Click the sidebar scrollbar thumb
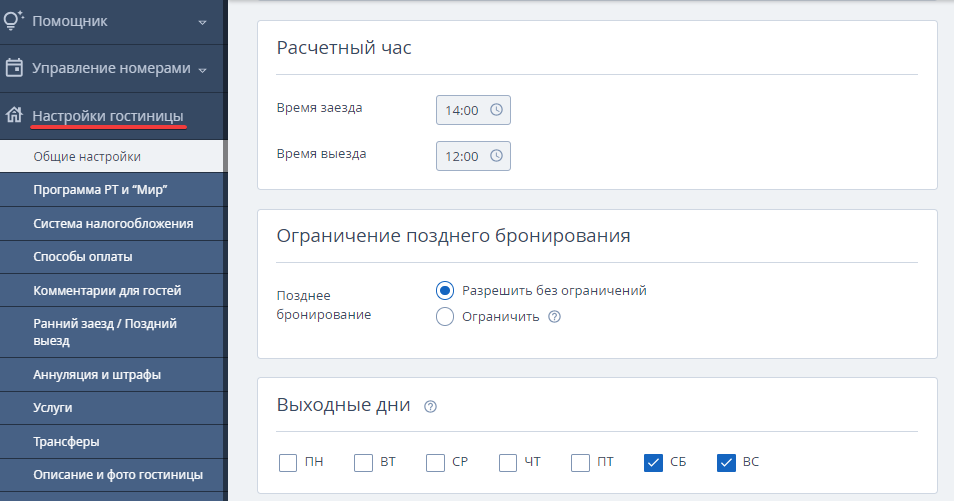 (x=225, y=156)
